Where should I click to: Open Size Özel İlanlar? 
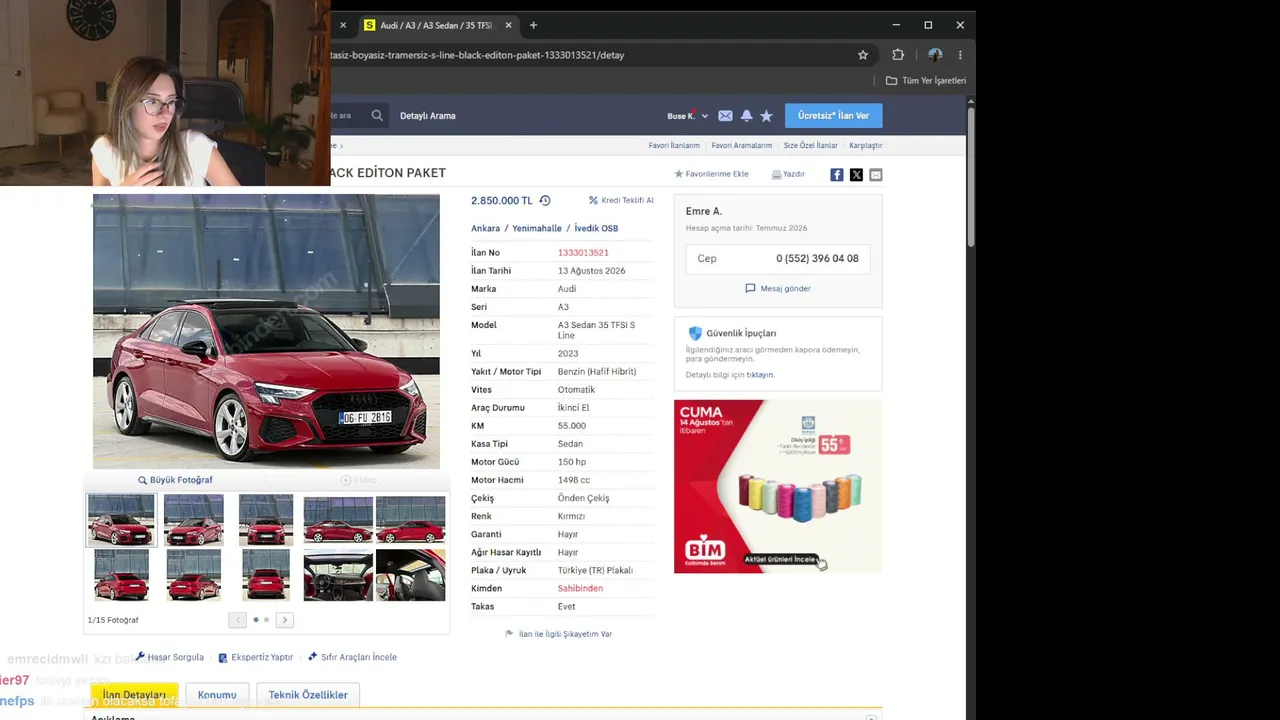(810, 145)
